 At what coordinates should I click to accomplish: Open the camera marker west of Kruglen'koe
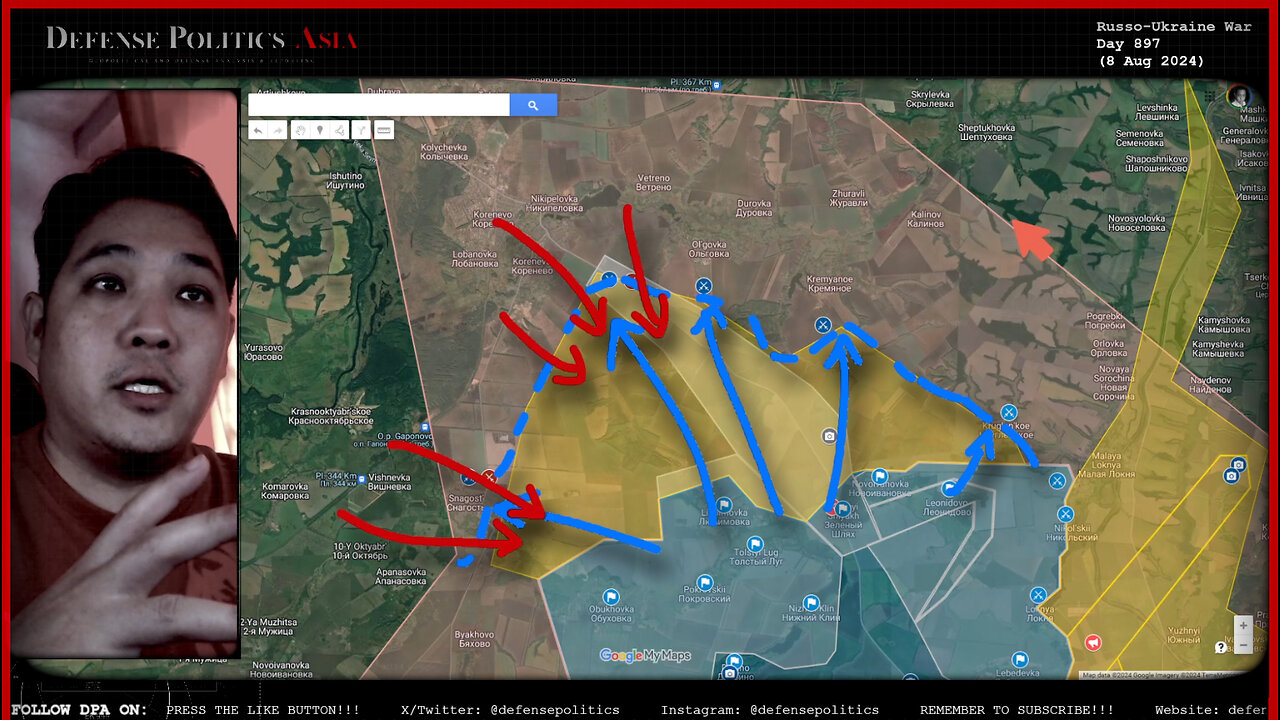tap(828, 436)
